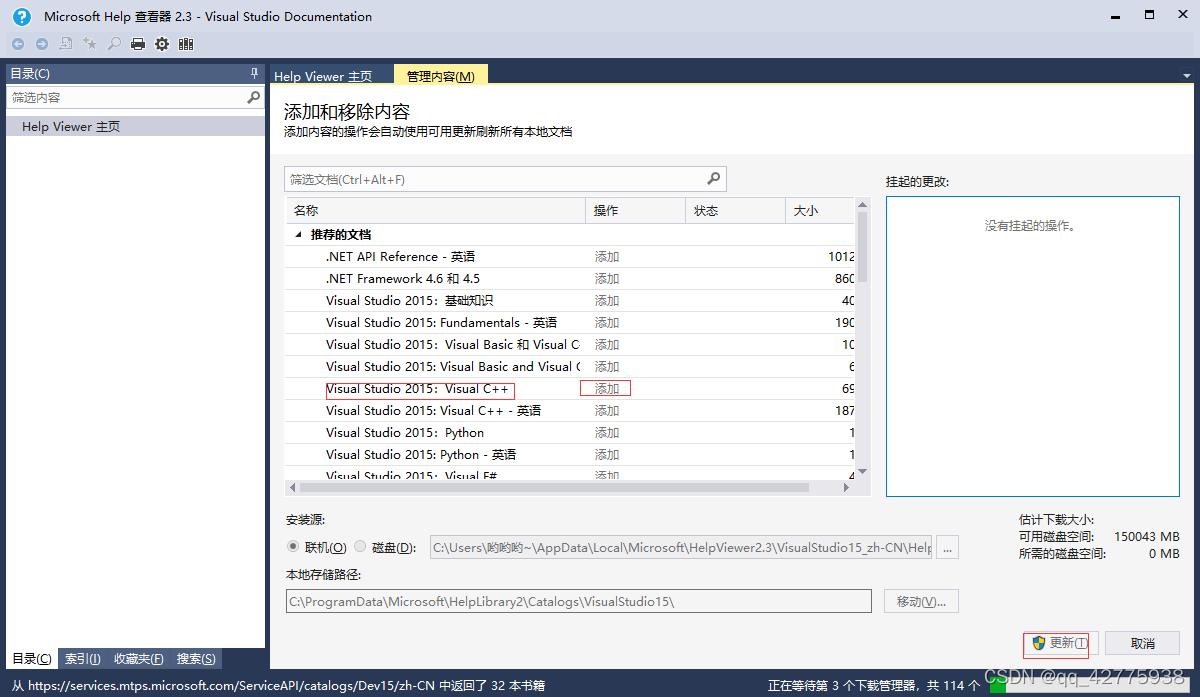Click the 操作 column header
1200x697 pixels.
click(x=635, y=210)
